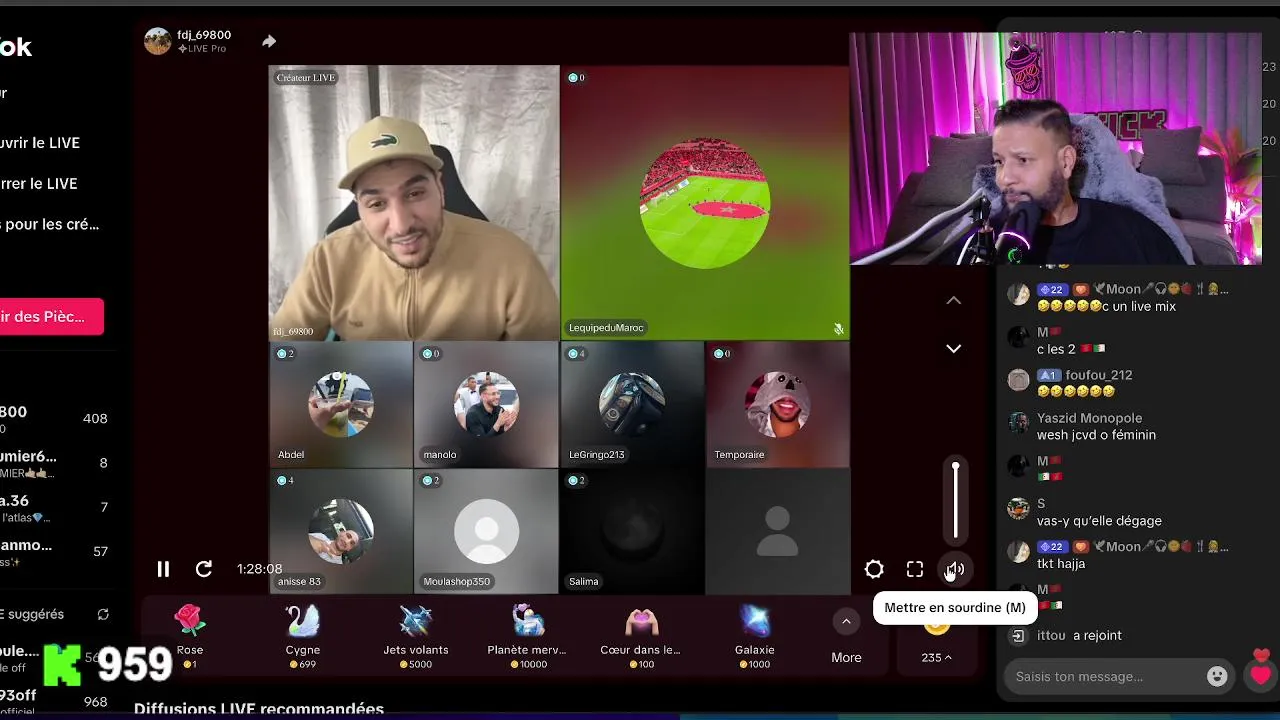Click foufou_212 username in chat
The width and height of the screenshot is (1280, 720).
point(1098,375)
